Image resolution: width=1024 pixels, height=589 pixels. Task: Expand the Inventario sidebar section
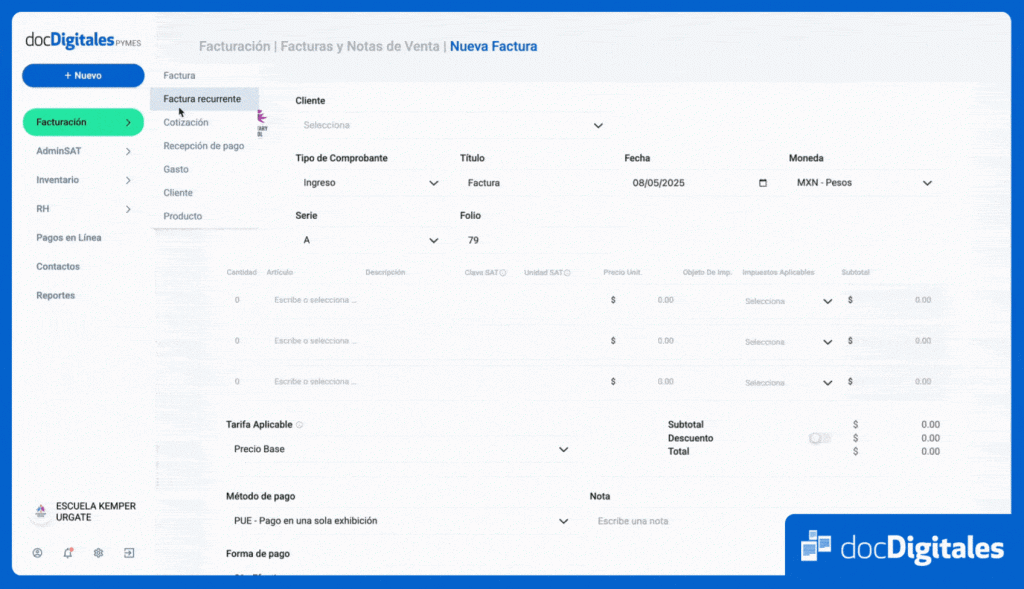tap(83, 180)
